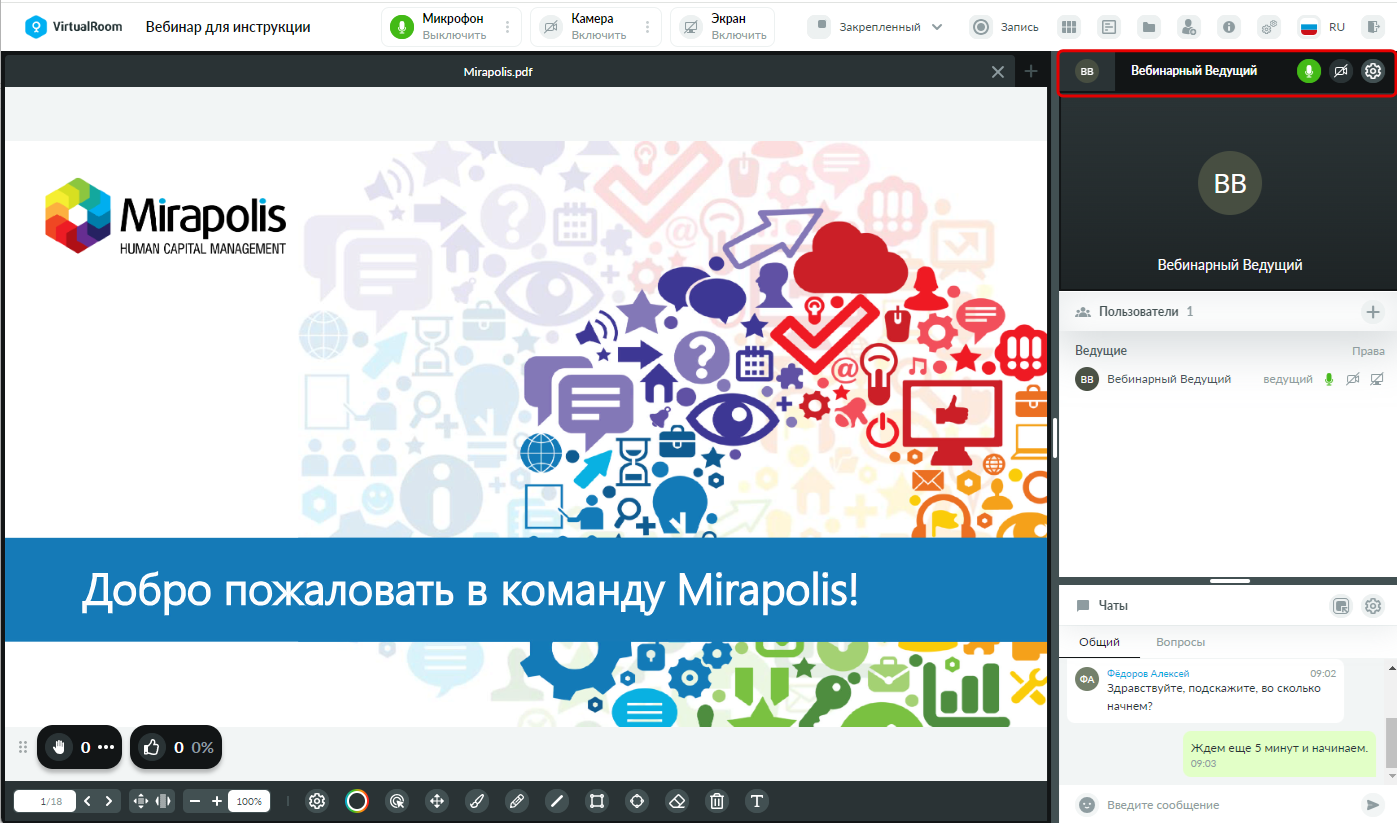The width and height of the screenshot is (1397, 823).
Task: Add a user with the Пользователи plus button
Action: tap(1373, 312)
